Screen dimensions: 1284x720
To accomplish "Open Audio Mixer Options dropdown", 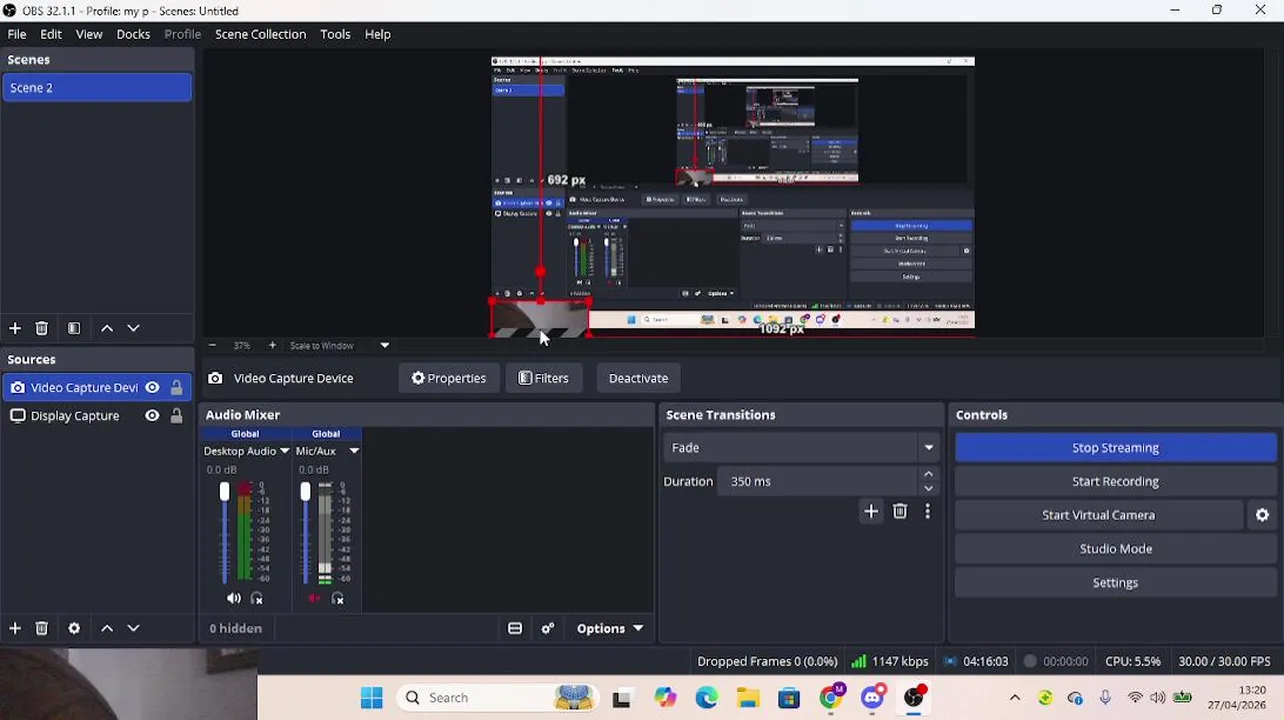I will tap(610, 628).
